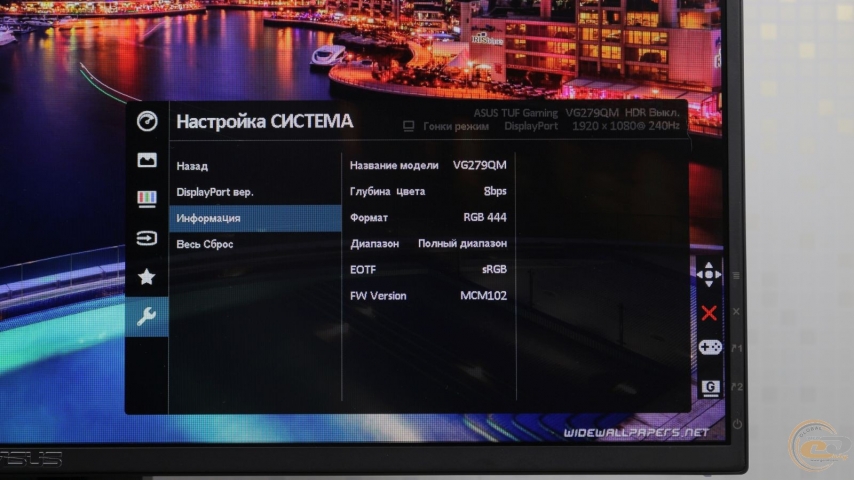Open the Color settings icon
This screenshot has height=480, width=854.
click(x=147, y=199)
